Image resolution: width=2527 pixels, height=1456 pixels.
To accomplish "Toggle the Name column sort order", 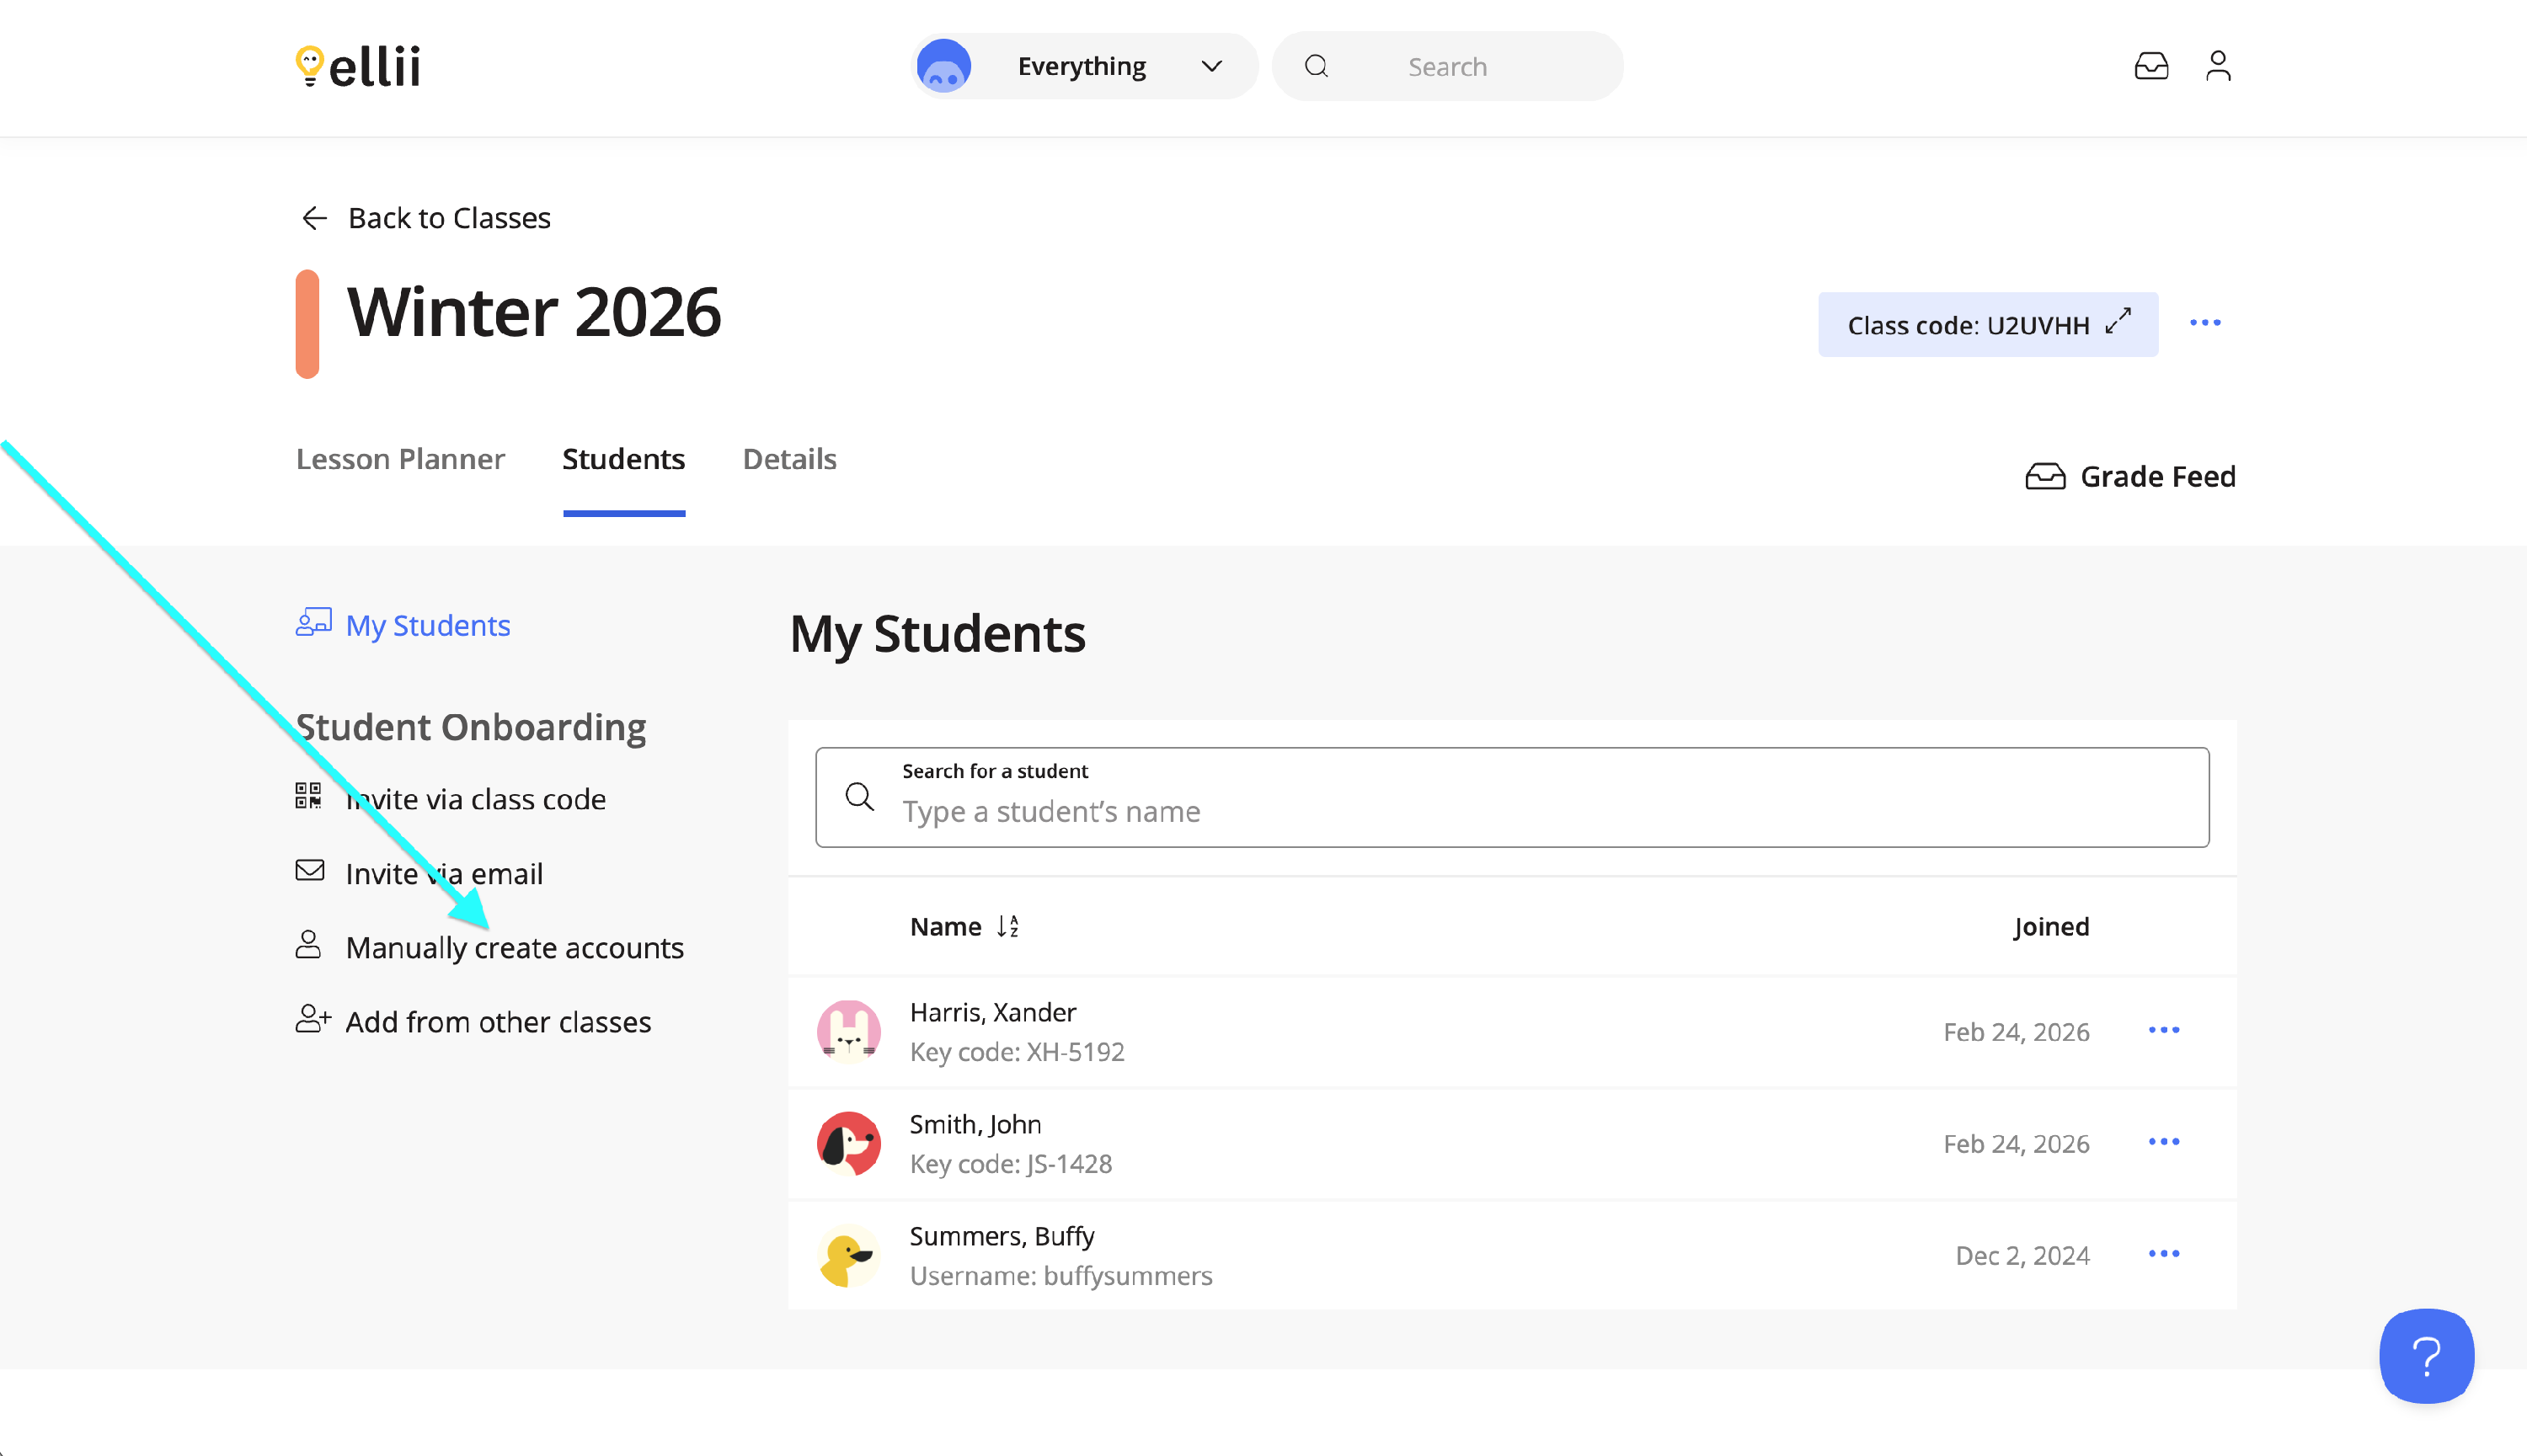I will pos(1007,926).
